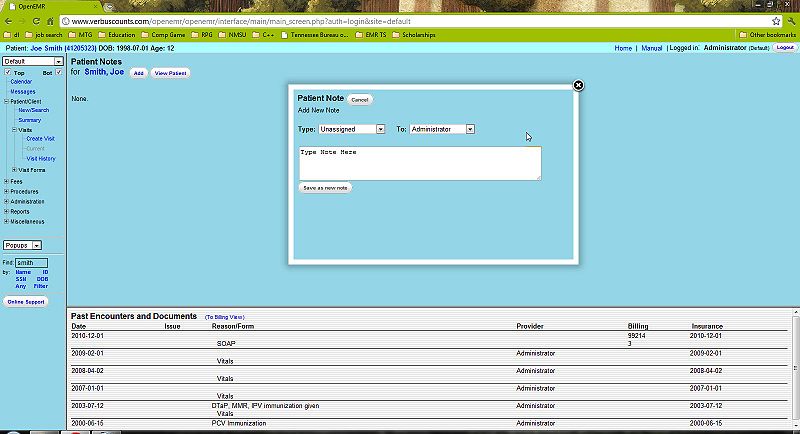Expand the Fees tree node
The width and height of the screenshot is (800, 434).
click(x=6, y=182)
